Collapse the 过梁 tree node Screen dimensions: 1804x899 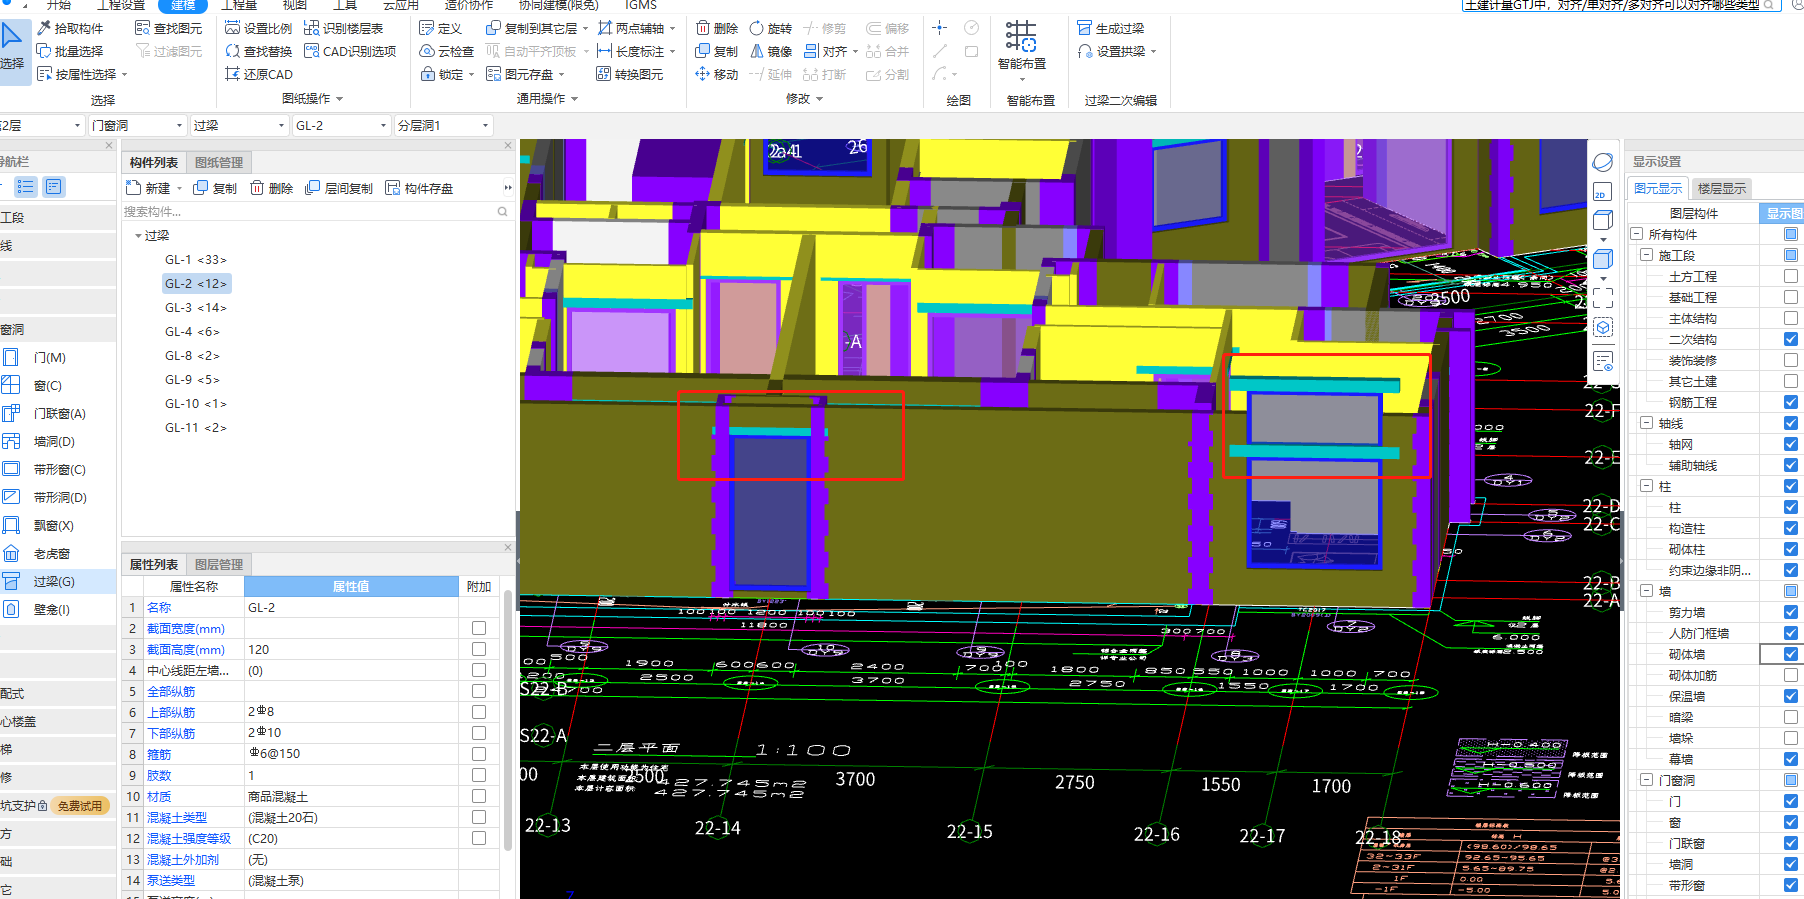click(138, 236)
